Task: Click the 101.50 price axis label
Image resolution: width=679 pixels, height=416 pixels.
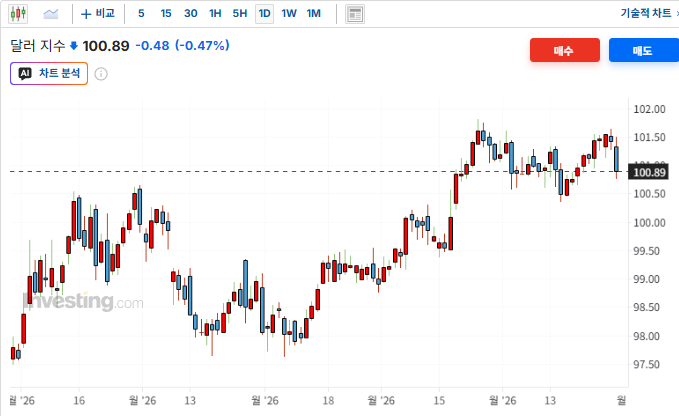Action: [x=649, y=138]
